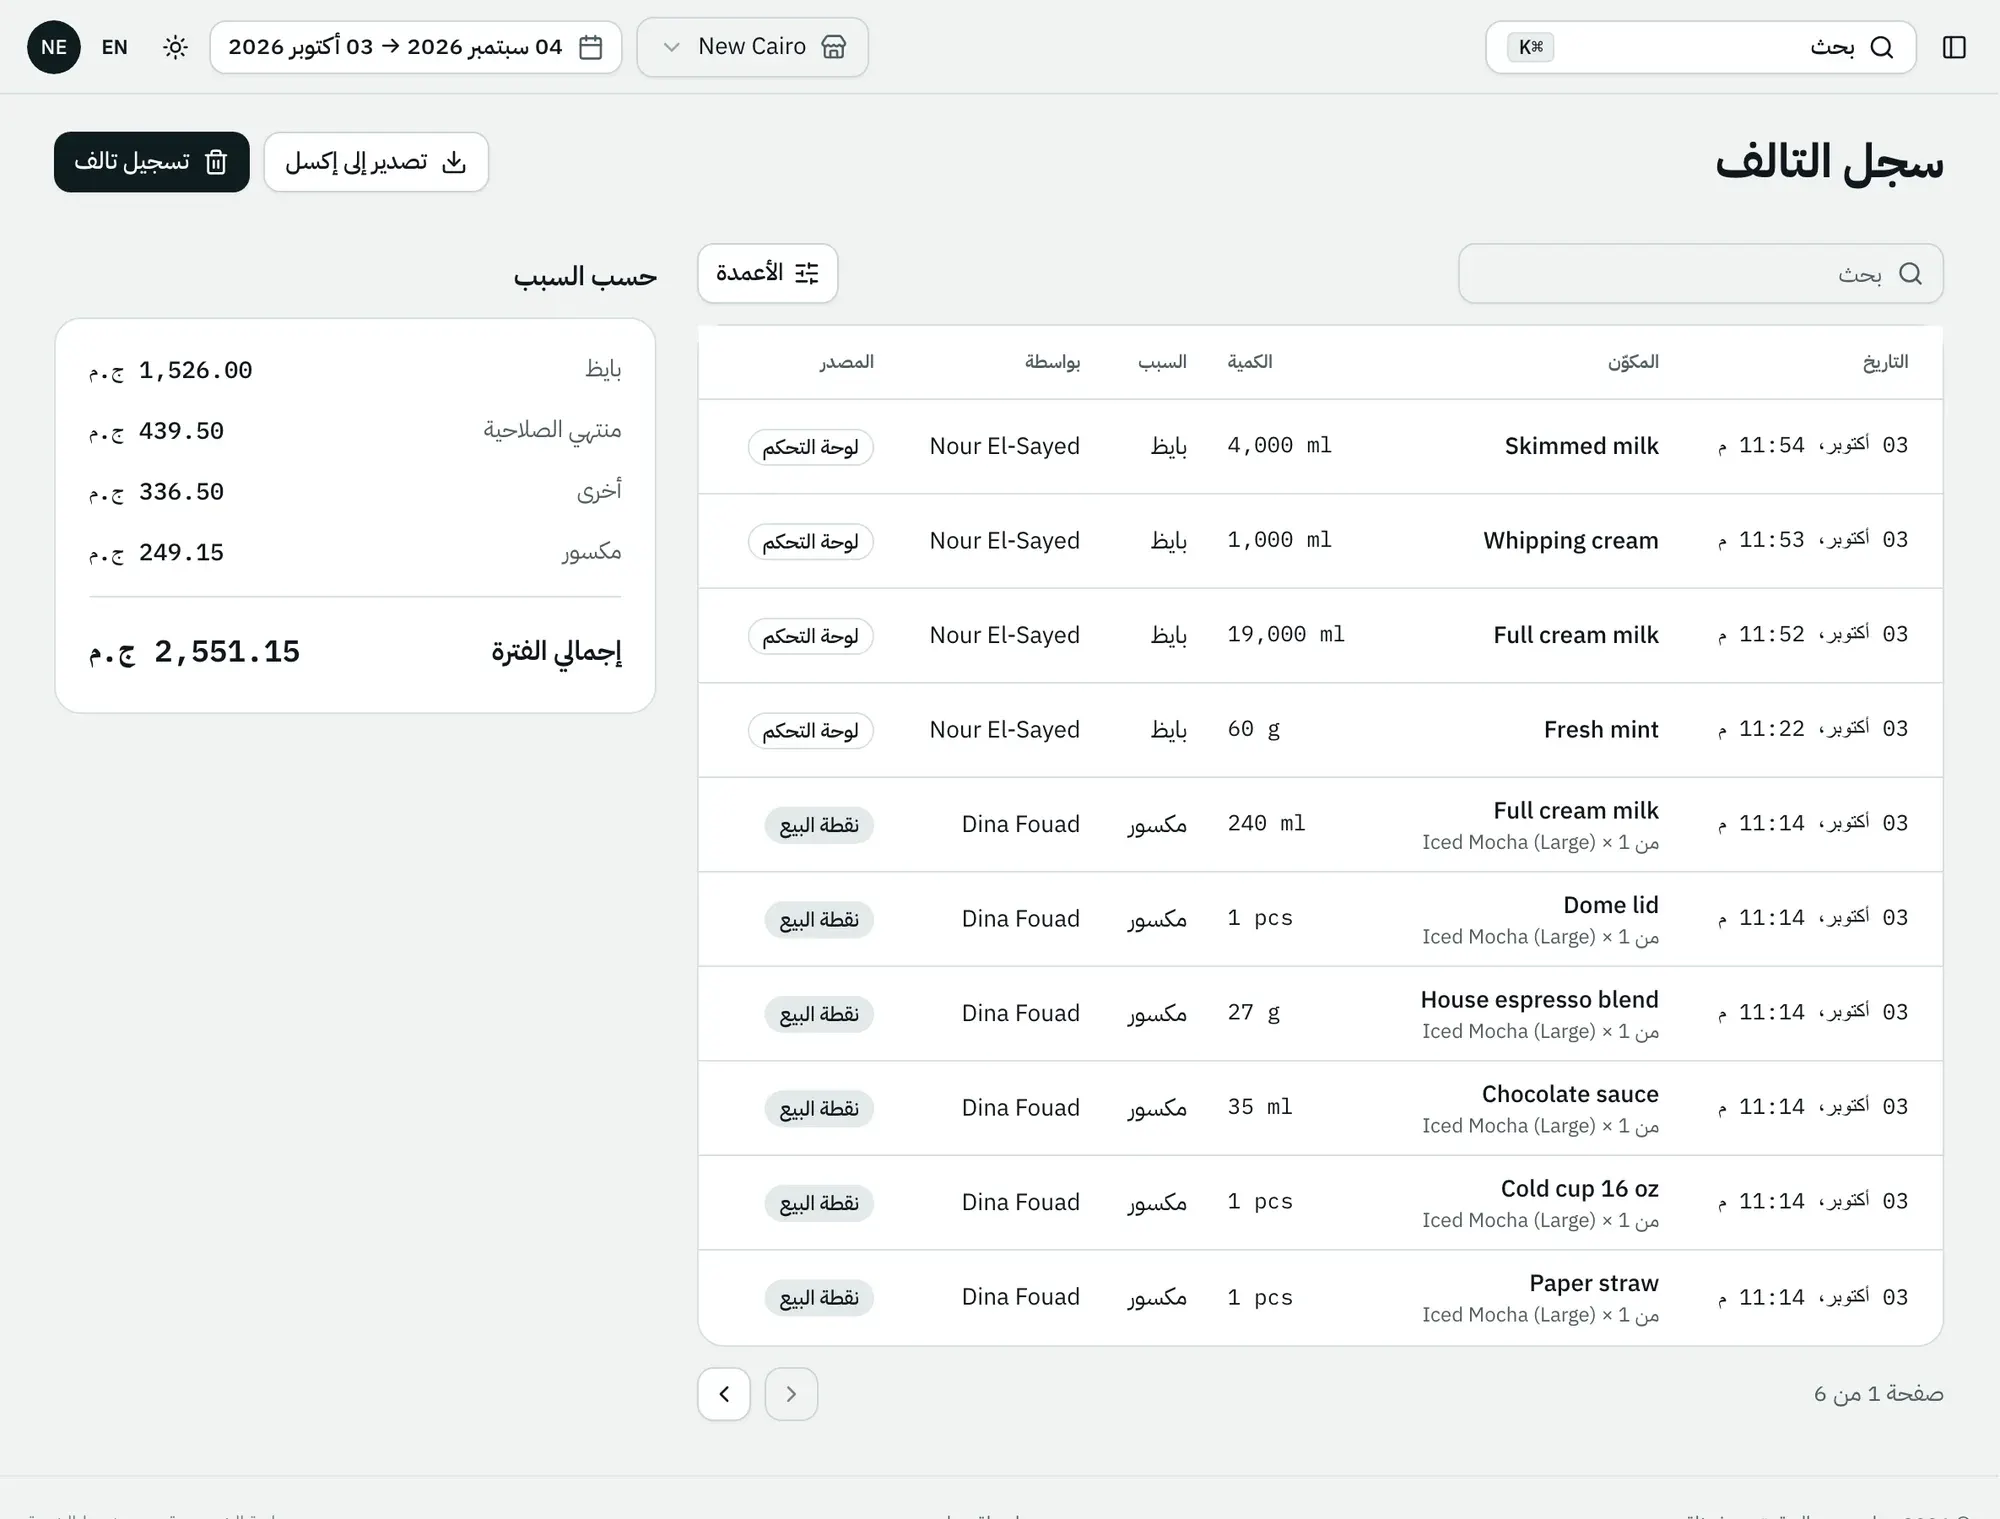Go to next page with left chevron

724,1393
